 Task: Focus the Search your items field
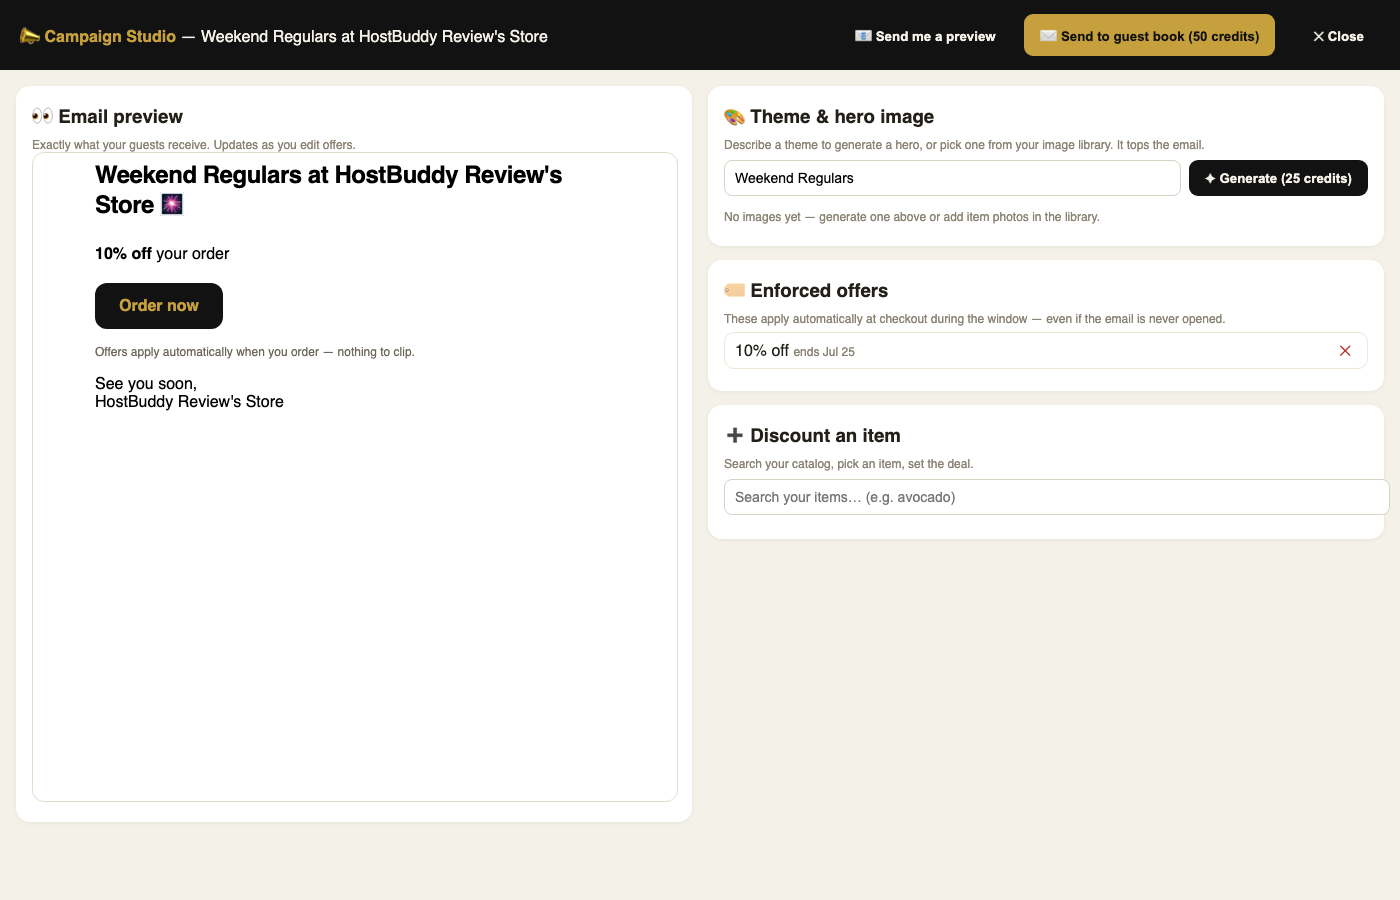(1056, 497)
